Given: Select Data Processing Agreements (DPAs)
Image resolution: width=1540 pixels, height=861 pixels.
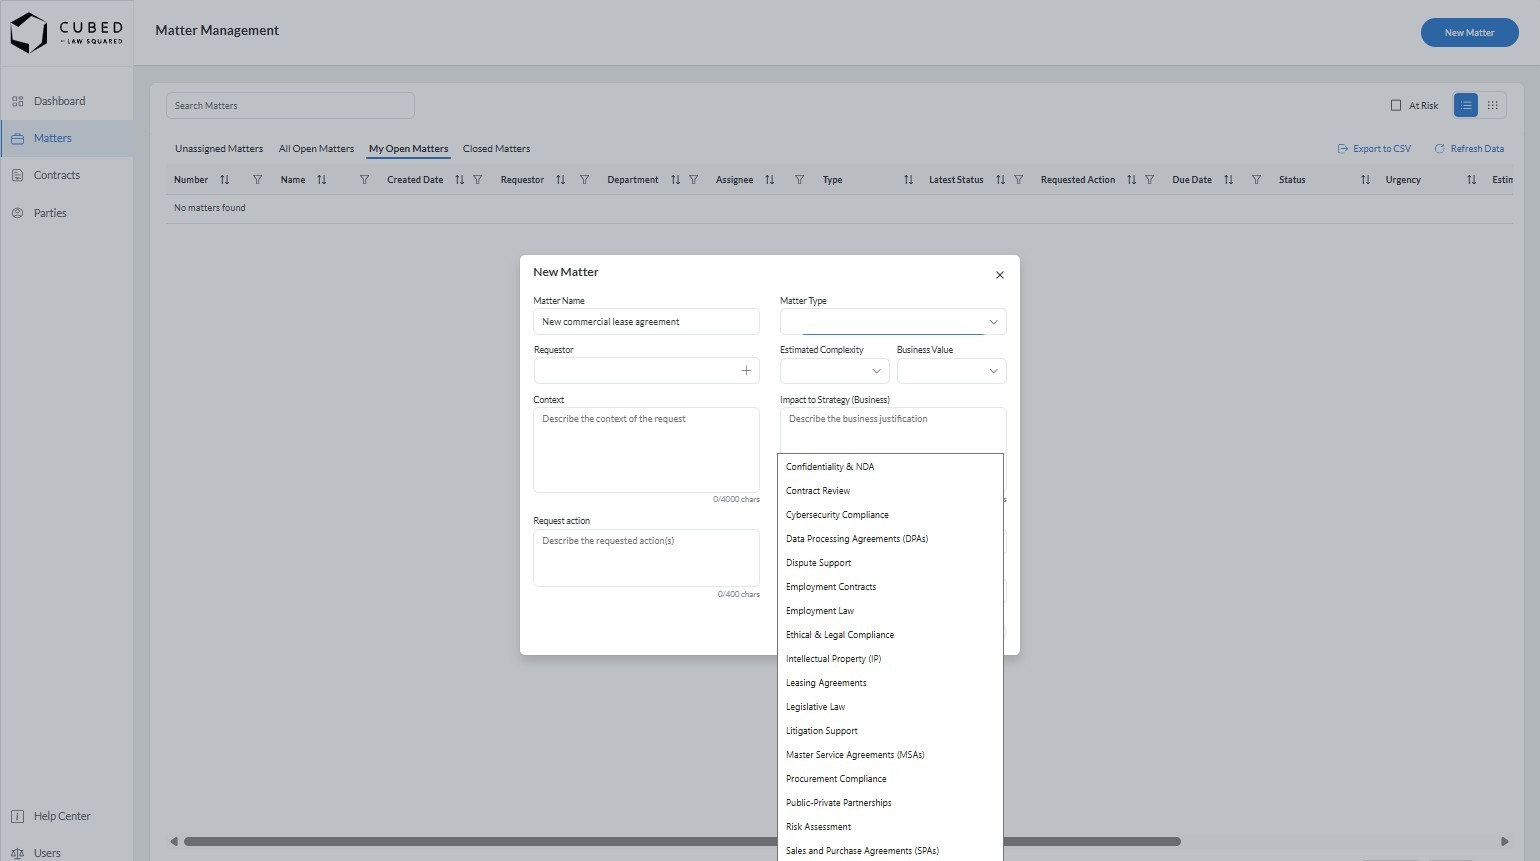Looking at the screenshot, I should [890, 539].
